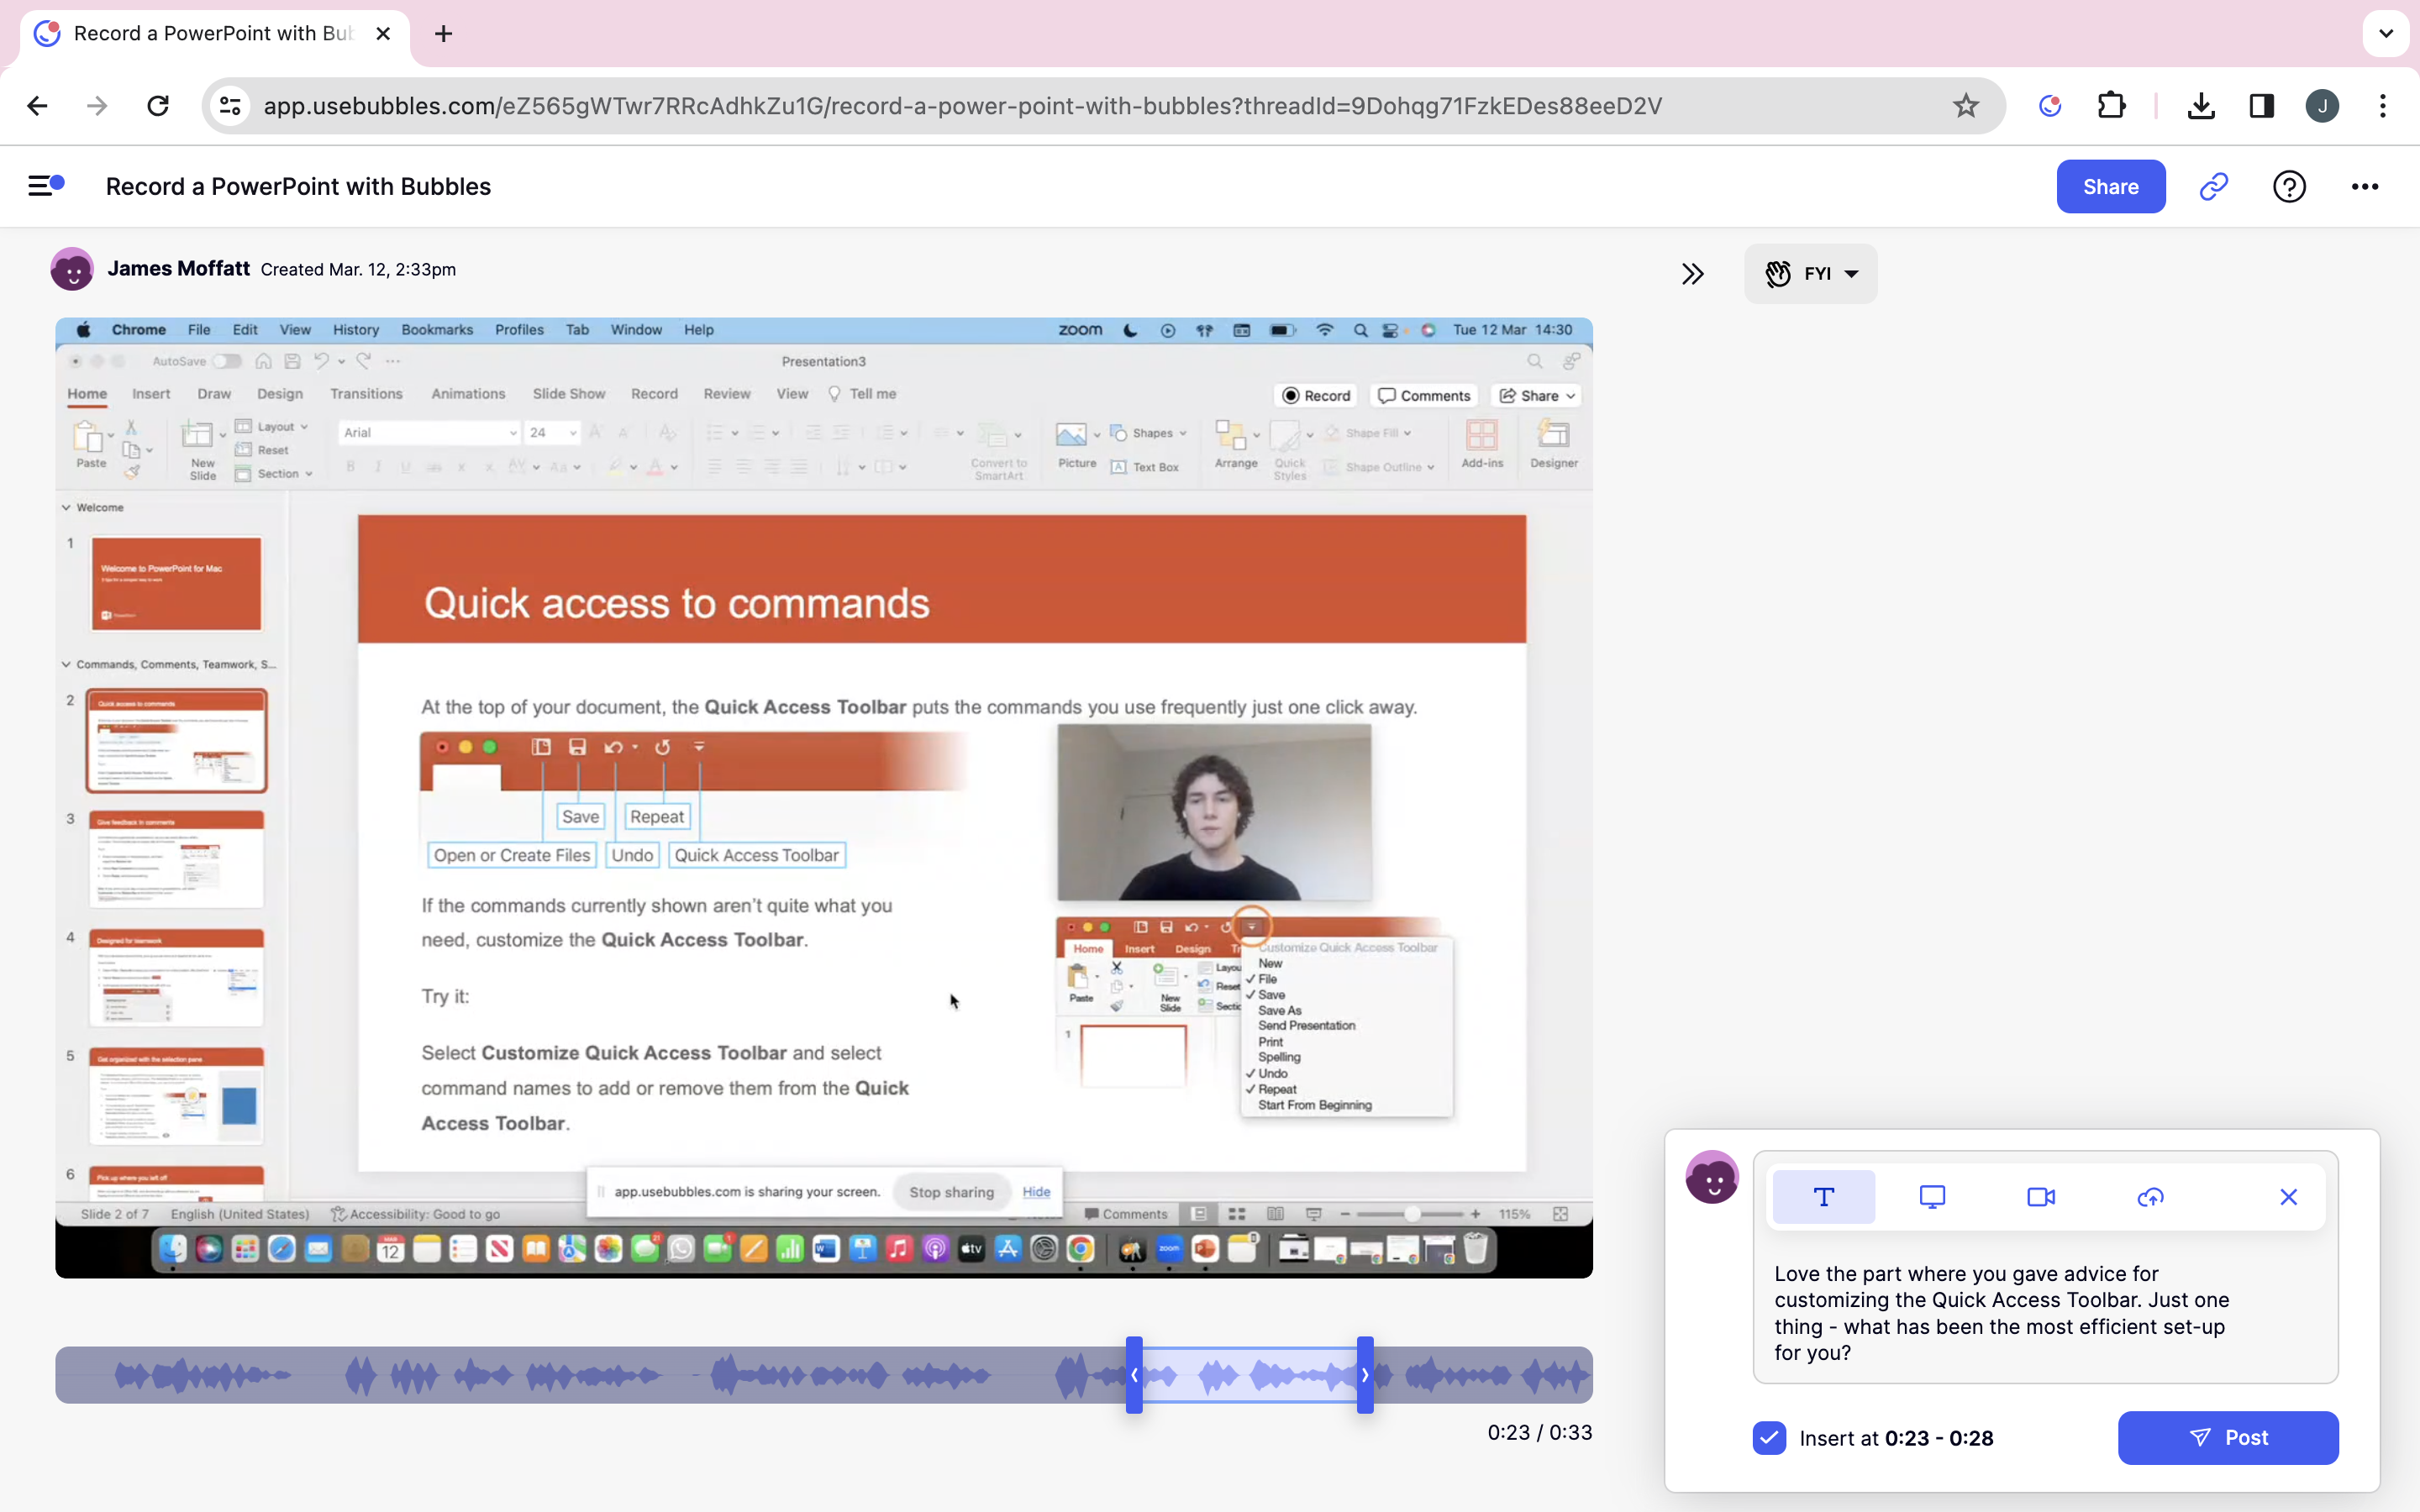This screenshot has height=1512, width=2420.
Task: Toggle screen sharing visibility with Hide button
Action: pos(1037,1189)
